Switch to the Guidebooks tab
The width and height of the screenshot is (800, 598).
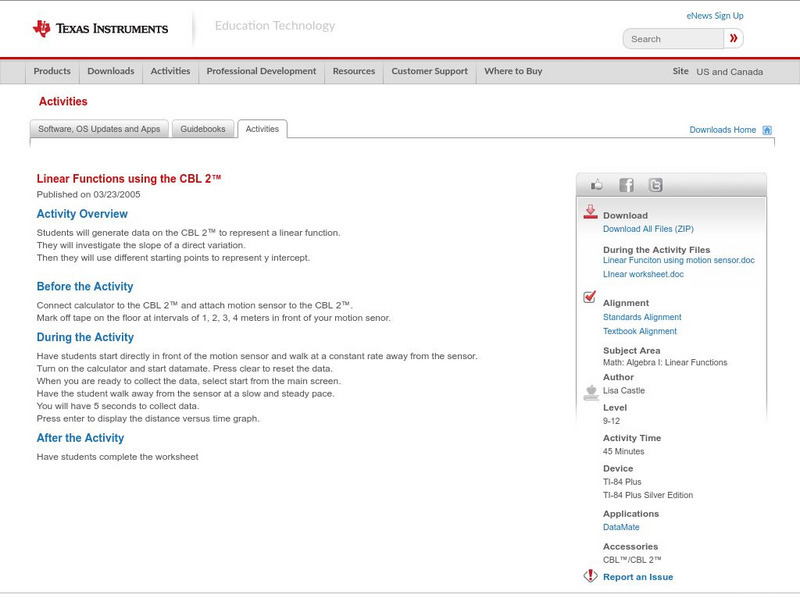(x=203, y=129)
